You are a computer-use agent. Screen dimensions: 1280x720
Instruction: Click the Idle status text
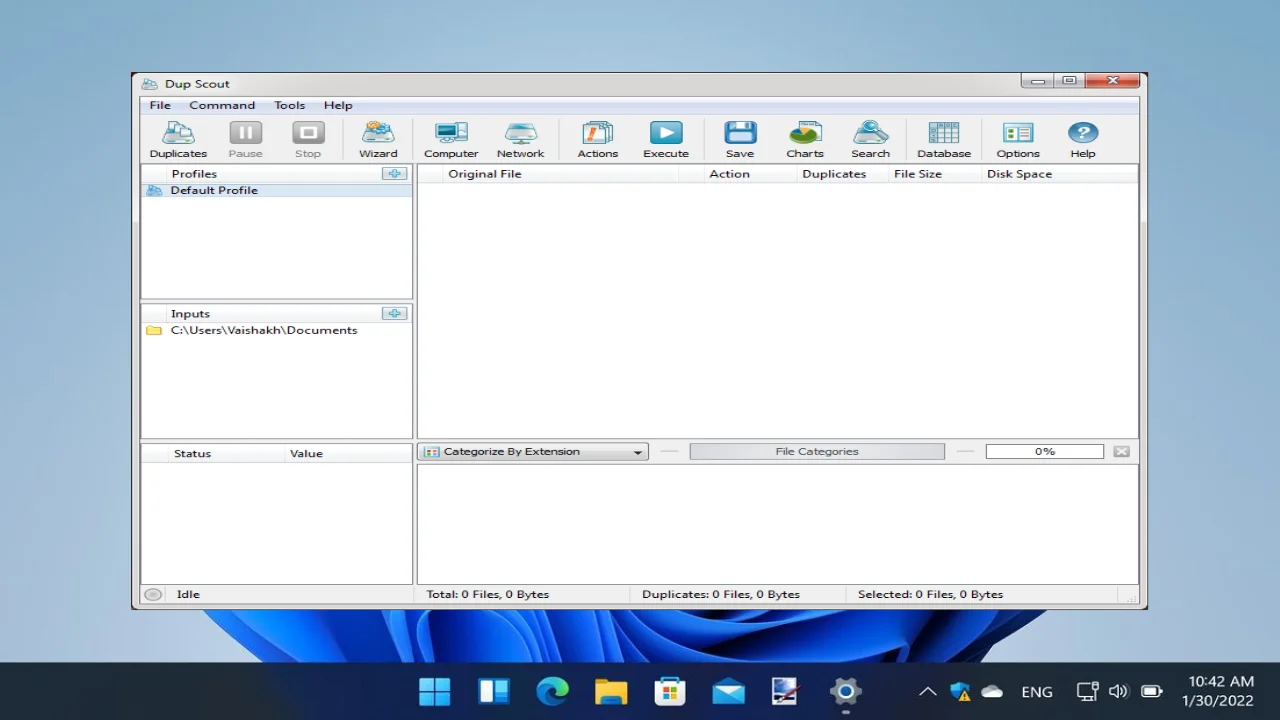(188, 595)
